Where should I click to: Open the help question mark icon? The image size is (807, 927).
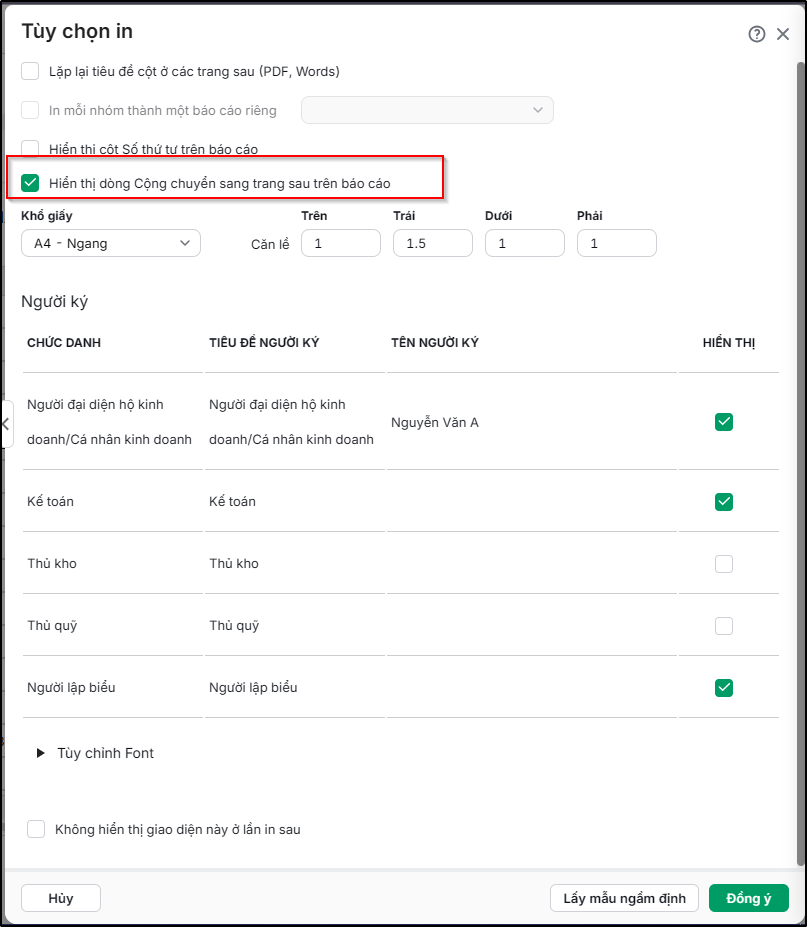pyautogui.click(x=756, y=34)
